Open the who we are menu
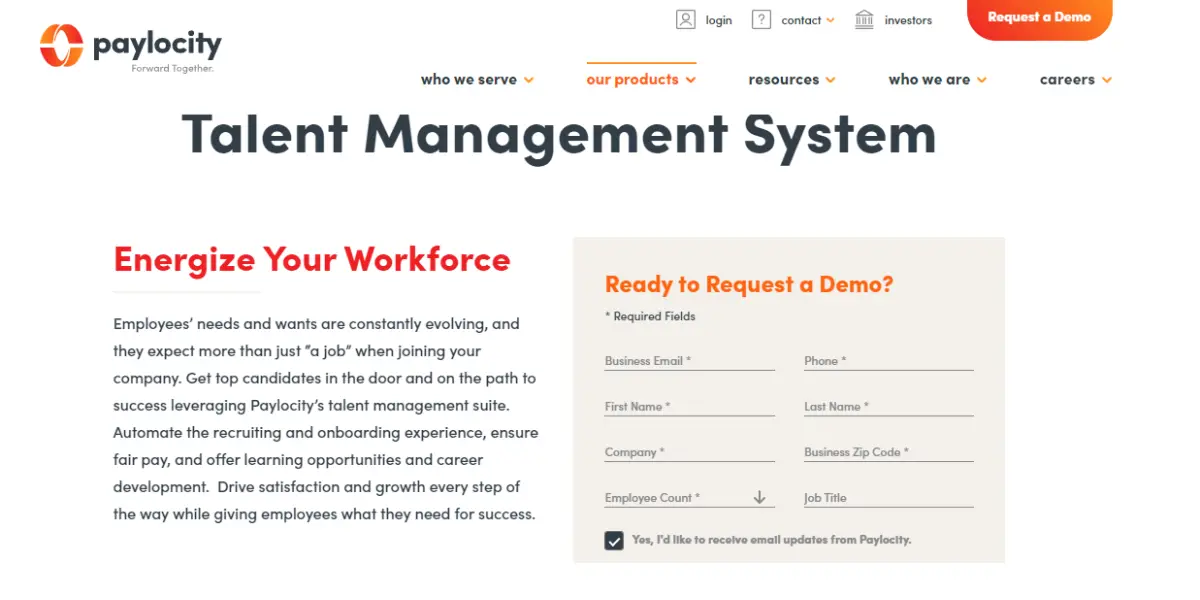Screen dimensions: 1200x600 [938, 80]
